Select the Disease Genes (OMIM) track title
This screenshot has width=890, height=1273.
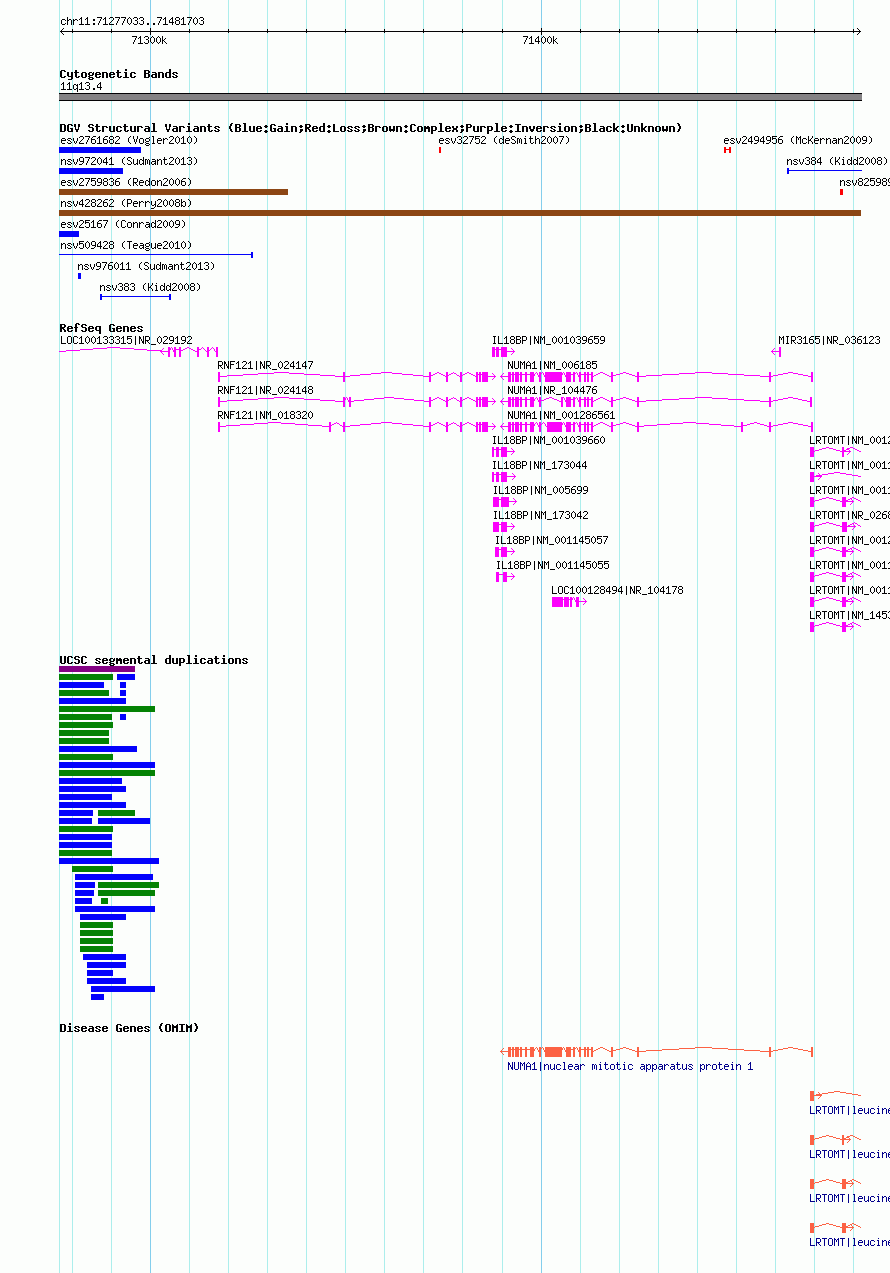click(x=129, y=1028)
